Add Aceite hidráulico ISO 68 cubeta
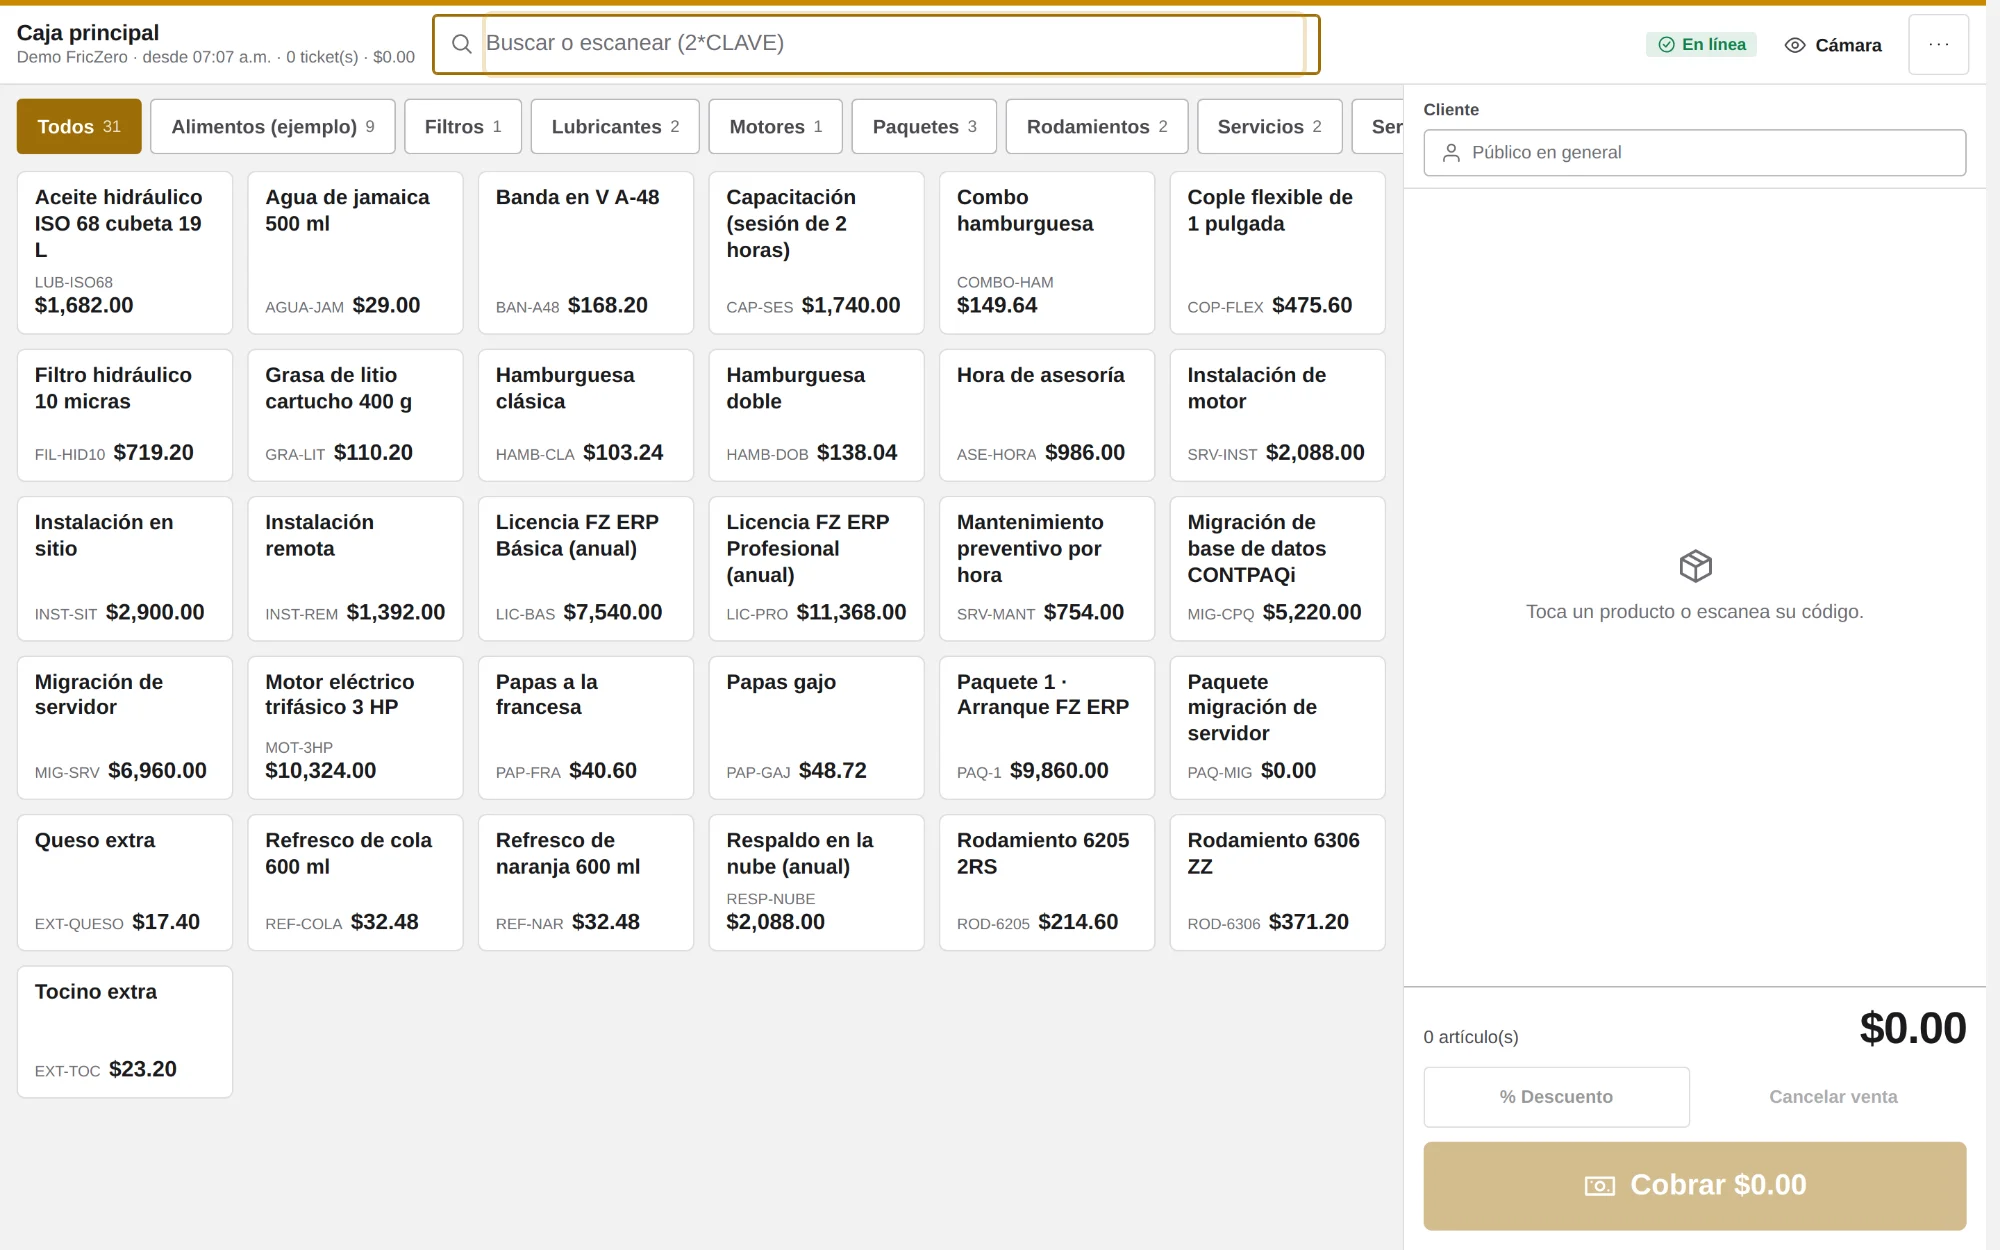 coord(125,252)
